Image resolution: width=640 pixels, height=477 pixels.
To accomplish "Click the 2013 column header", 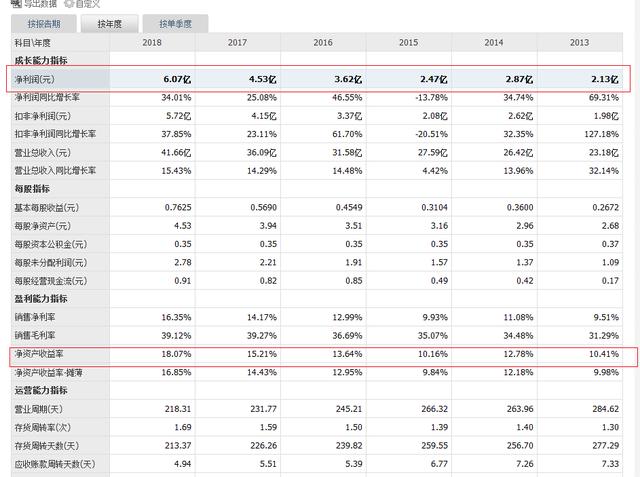I will coord(580,42).
